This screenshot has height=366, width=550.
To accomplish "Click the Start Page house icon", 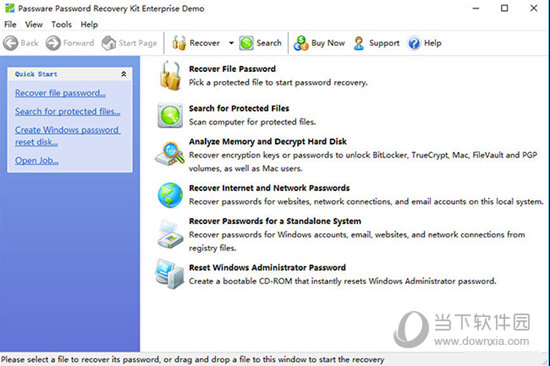I will coord(109,43).
